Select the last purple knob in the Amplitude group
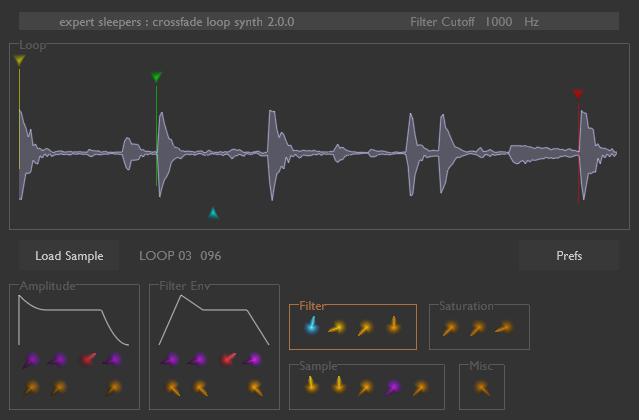The height and width of the screenshot is (420, 639). [x=112, y=360]
